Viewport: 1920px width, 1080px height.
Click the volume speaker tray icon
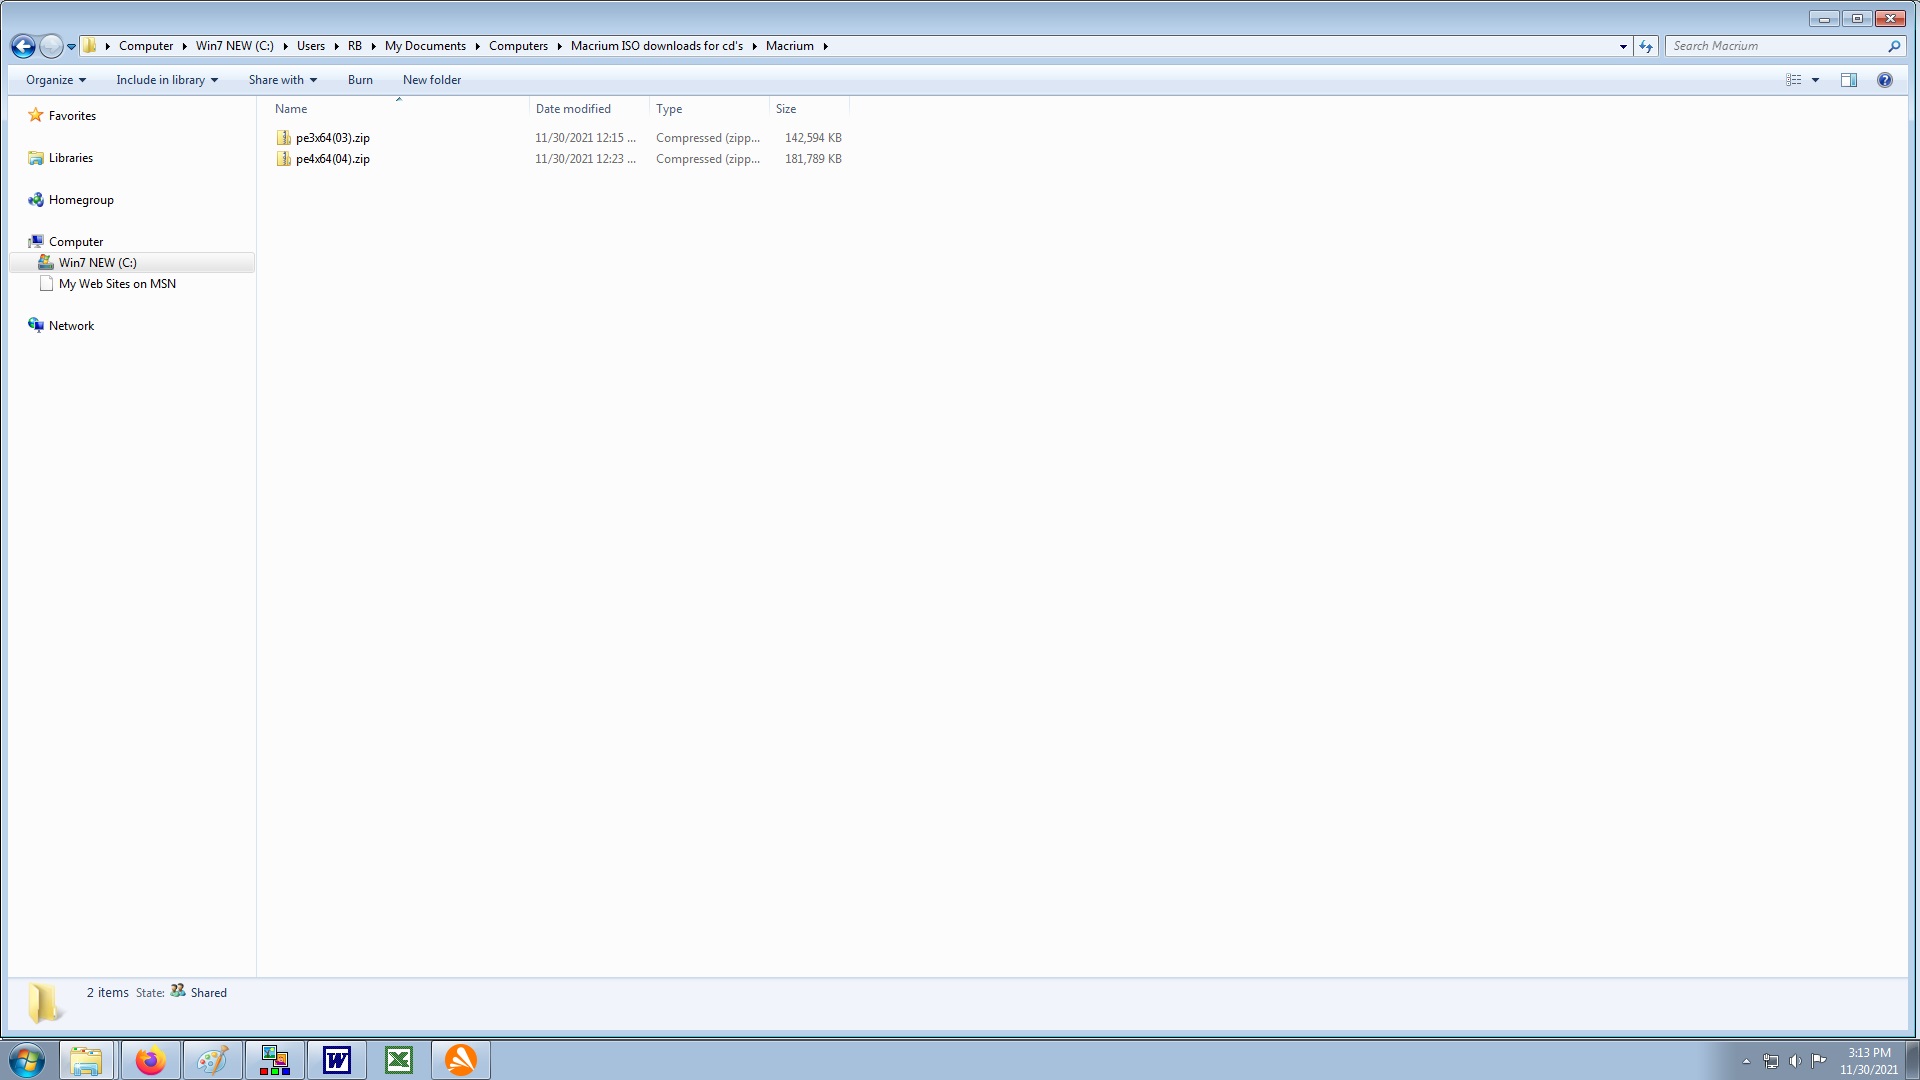[1795, 1061]
